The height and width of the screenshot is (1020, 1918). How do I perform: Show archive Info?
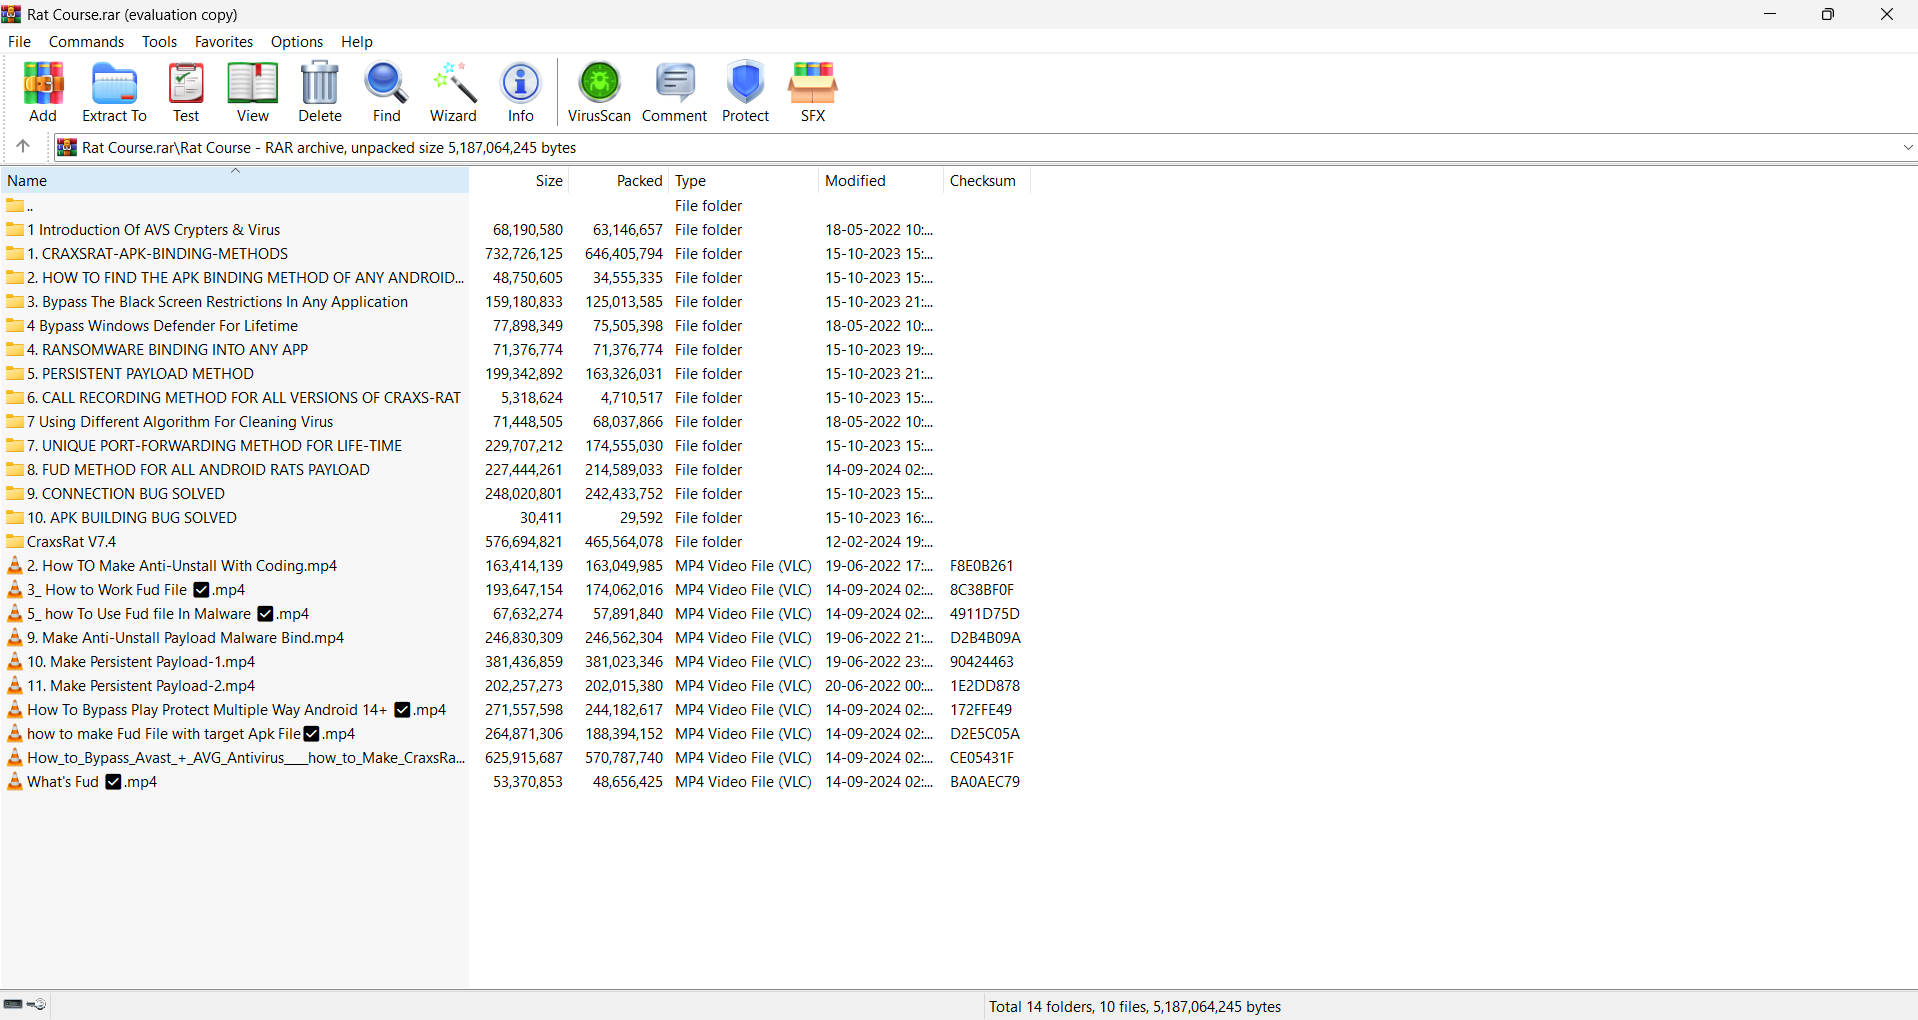tap(520, 92)
